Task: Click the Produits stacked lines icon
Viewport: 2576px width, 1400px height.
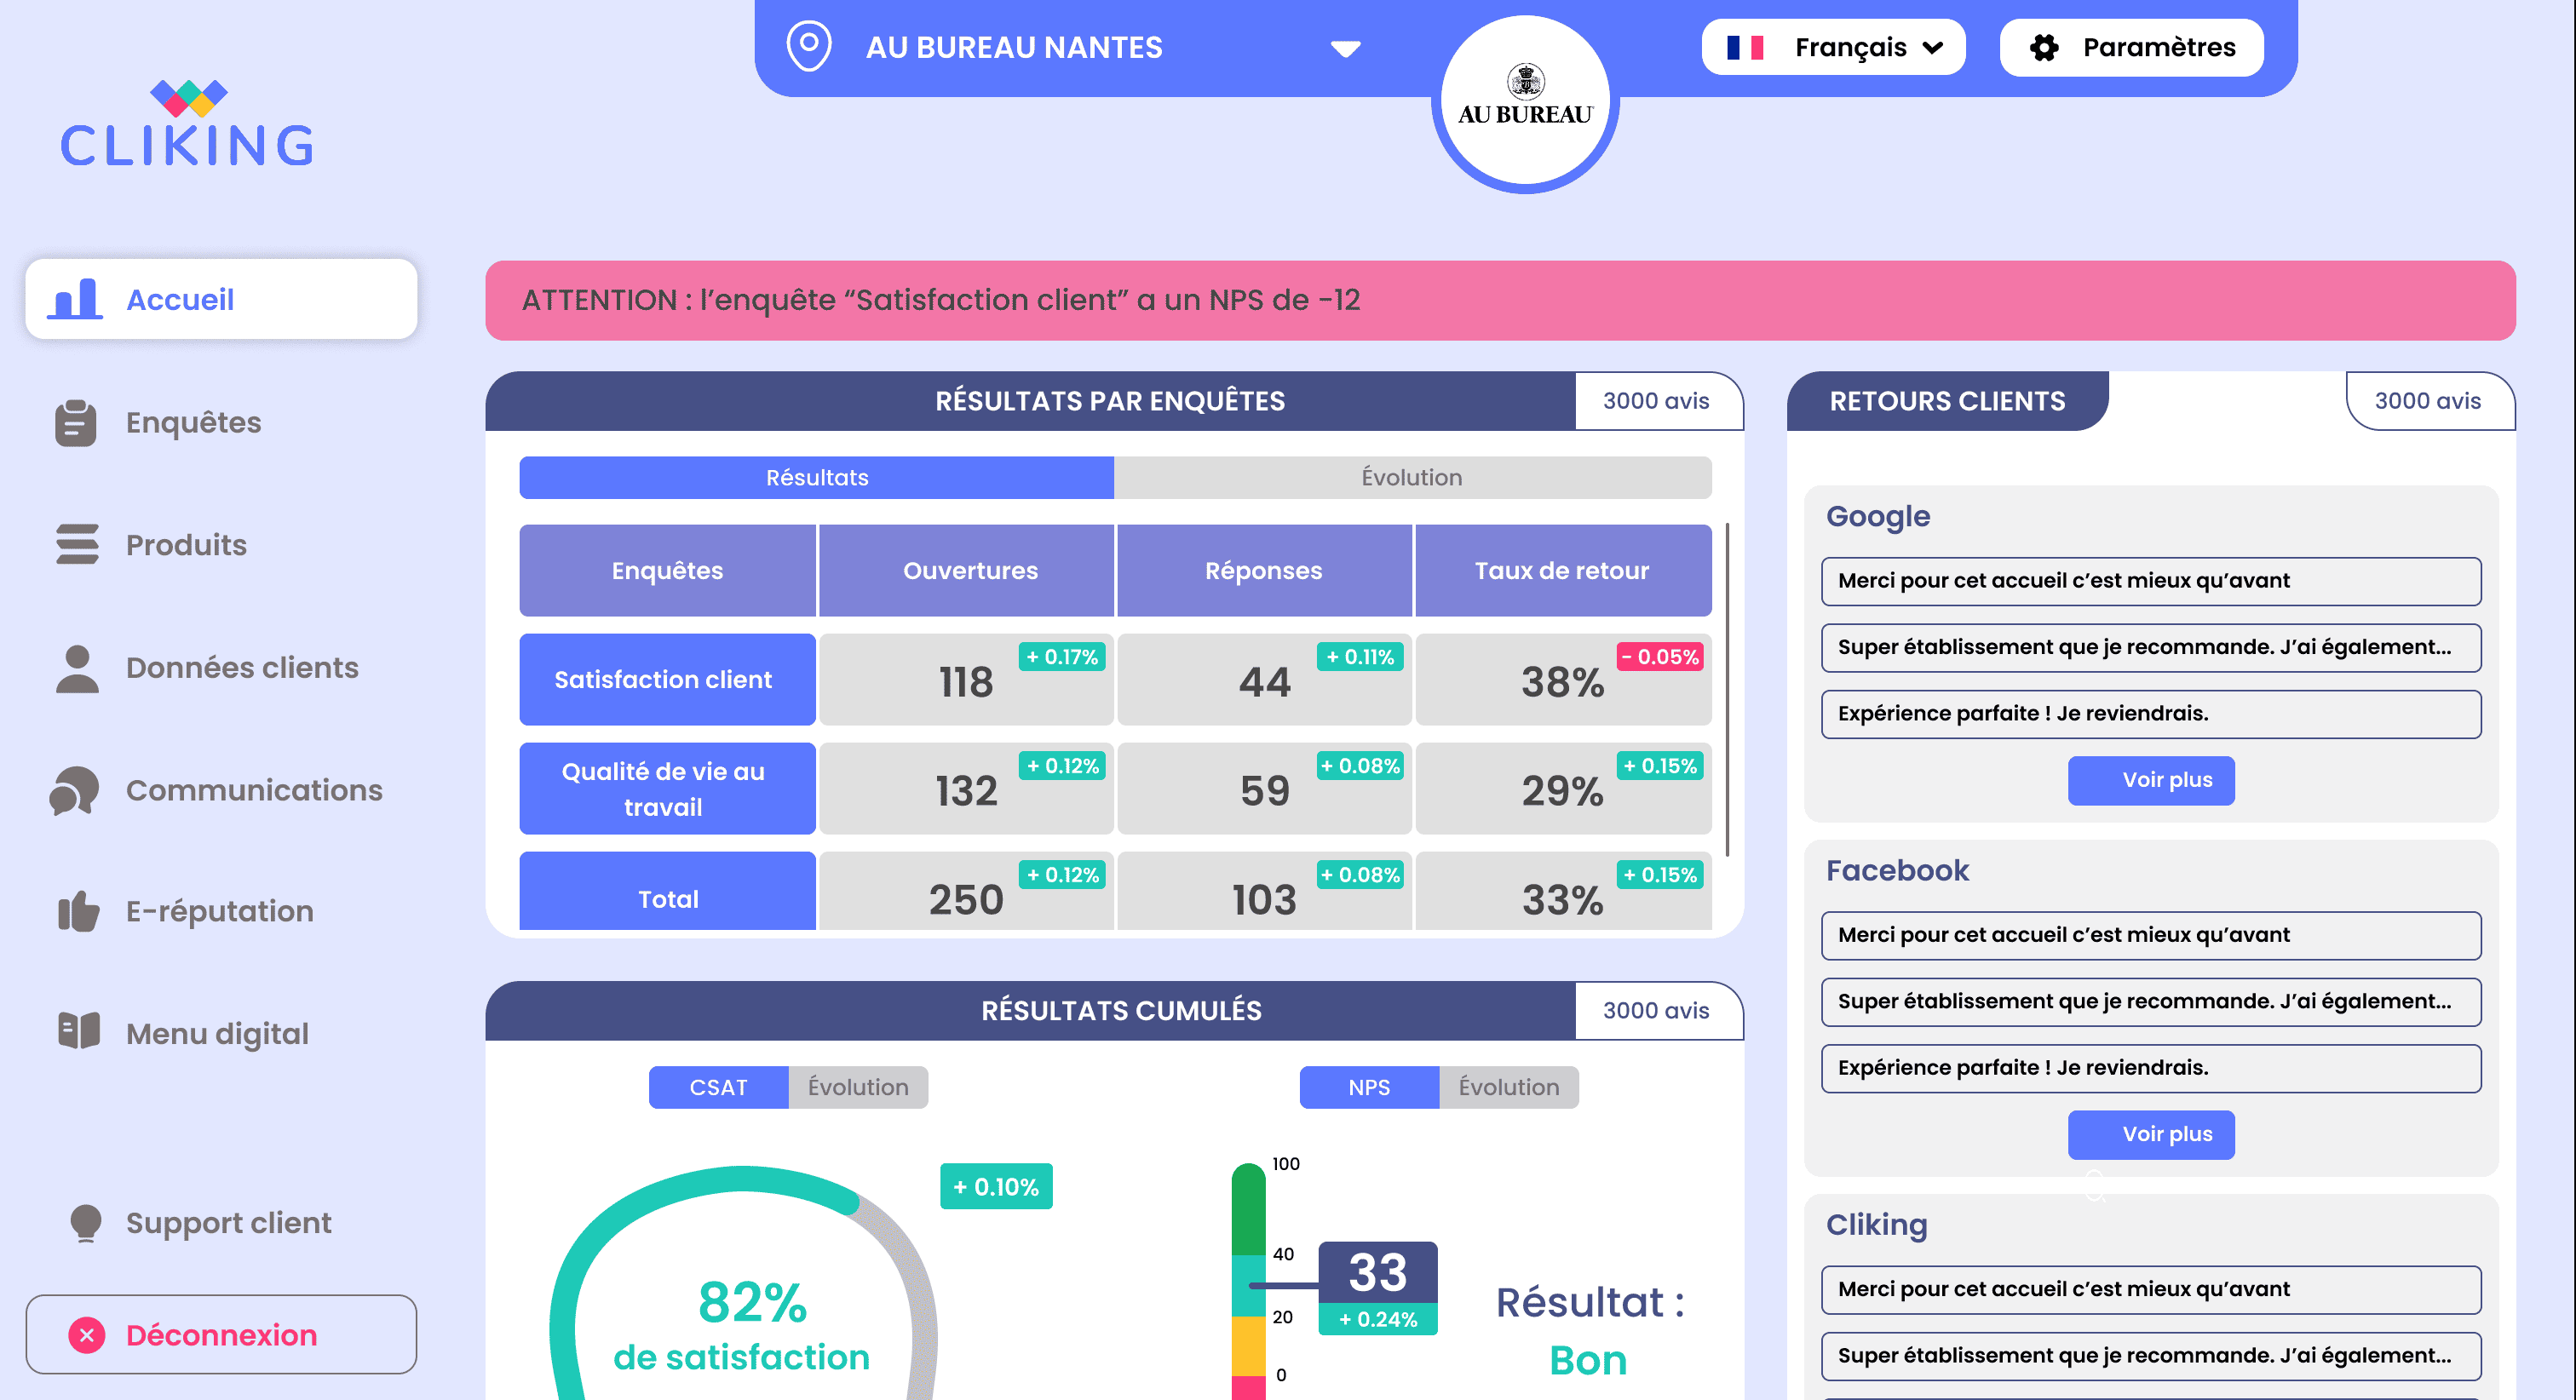Action: 77,544
